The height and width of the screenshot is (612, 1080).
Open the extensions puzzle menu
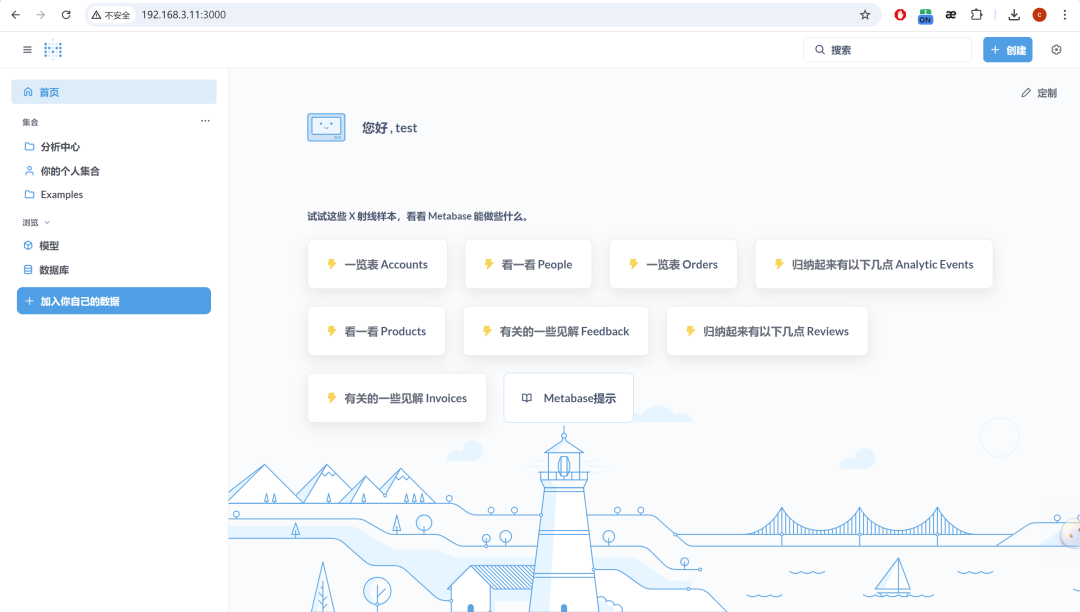click(x=977, y=14)
